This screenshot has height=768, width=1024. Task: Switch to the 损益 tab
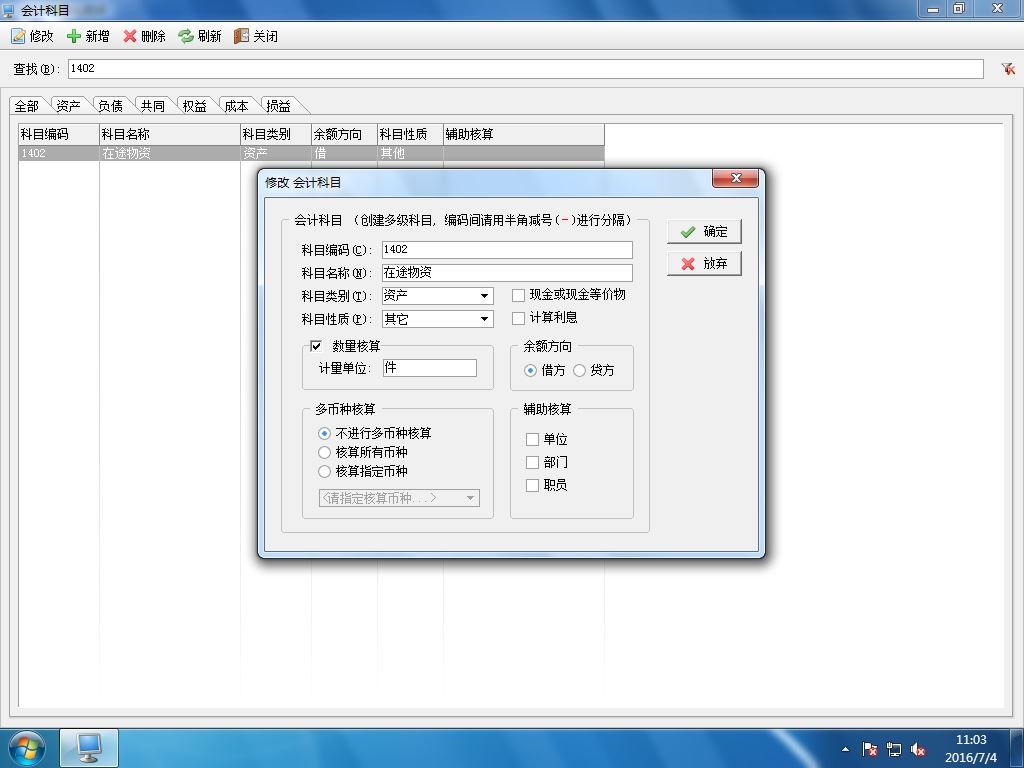point(278,106)
